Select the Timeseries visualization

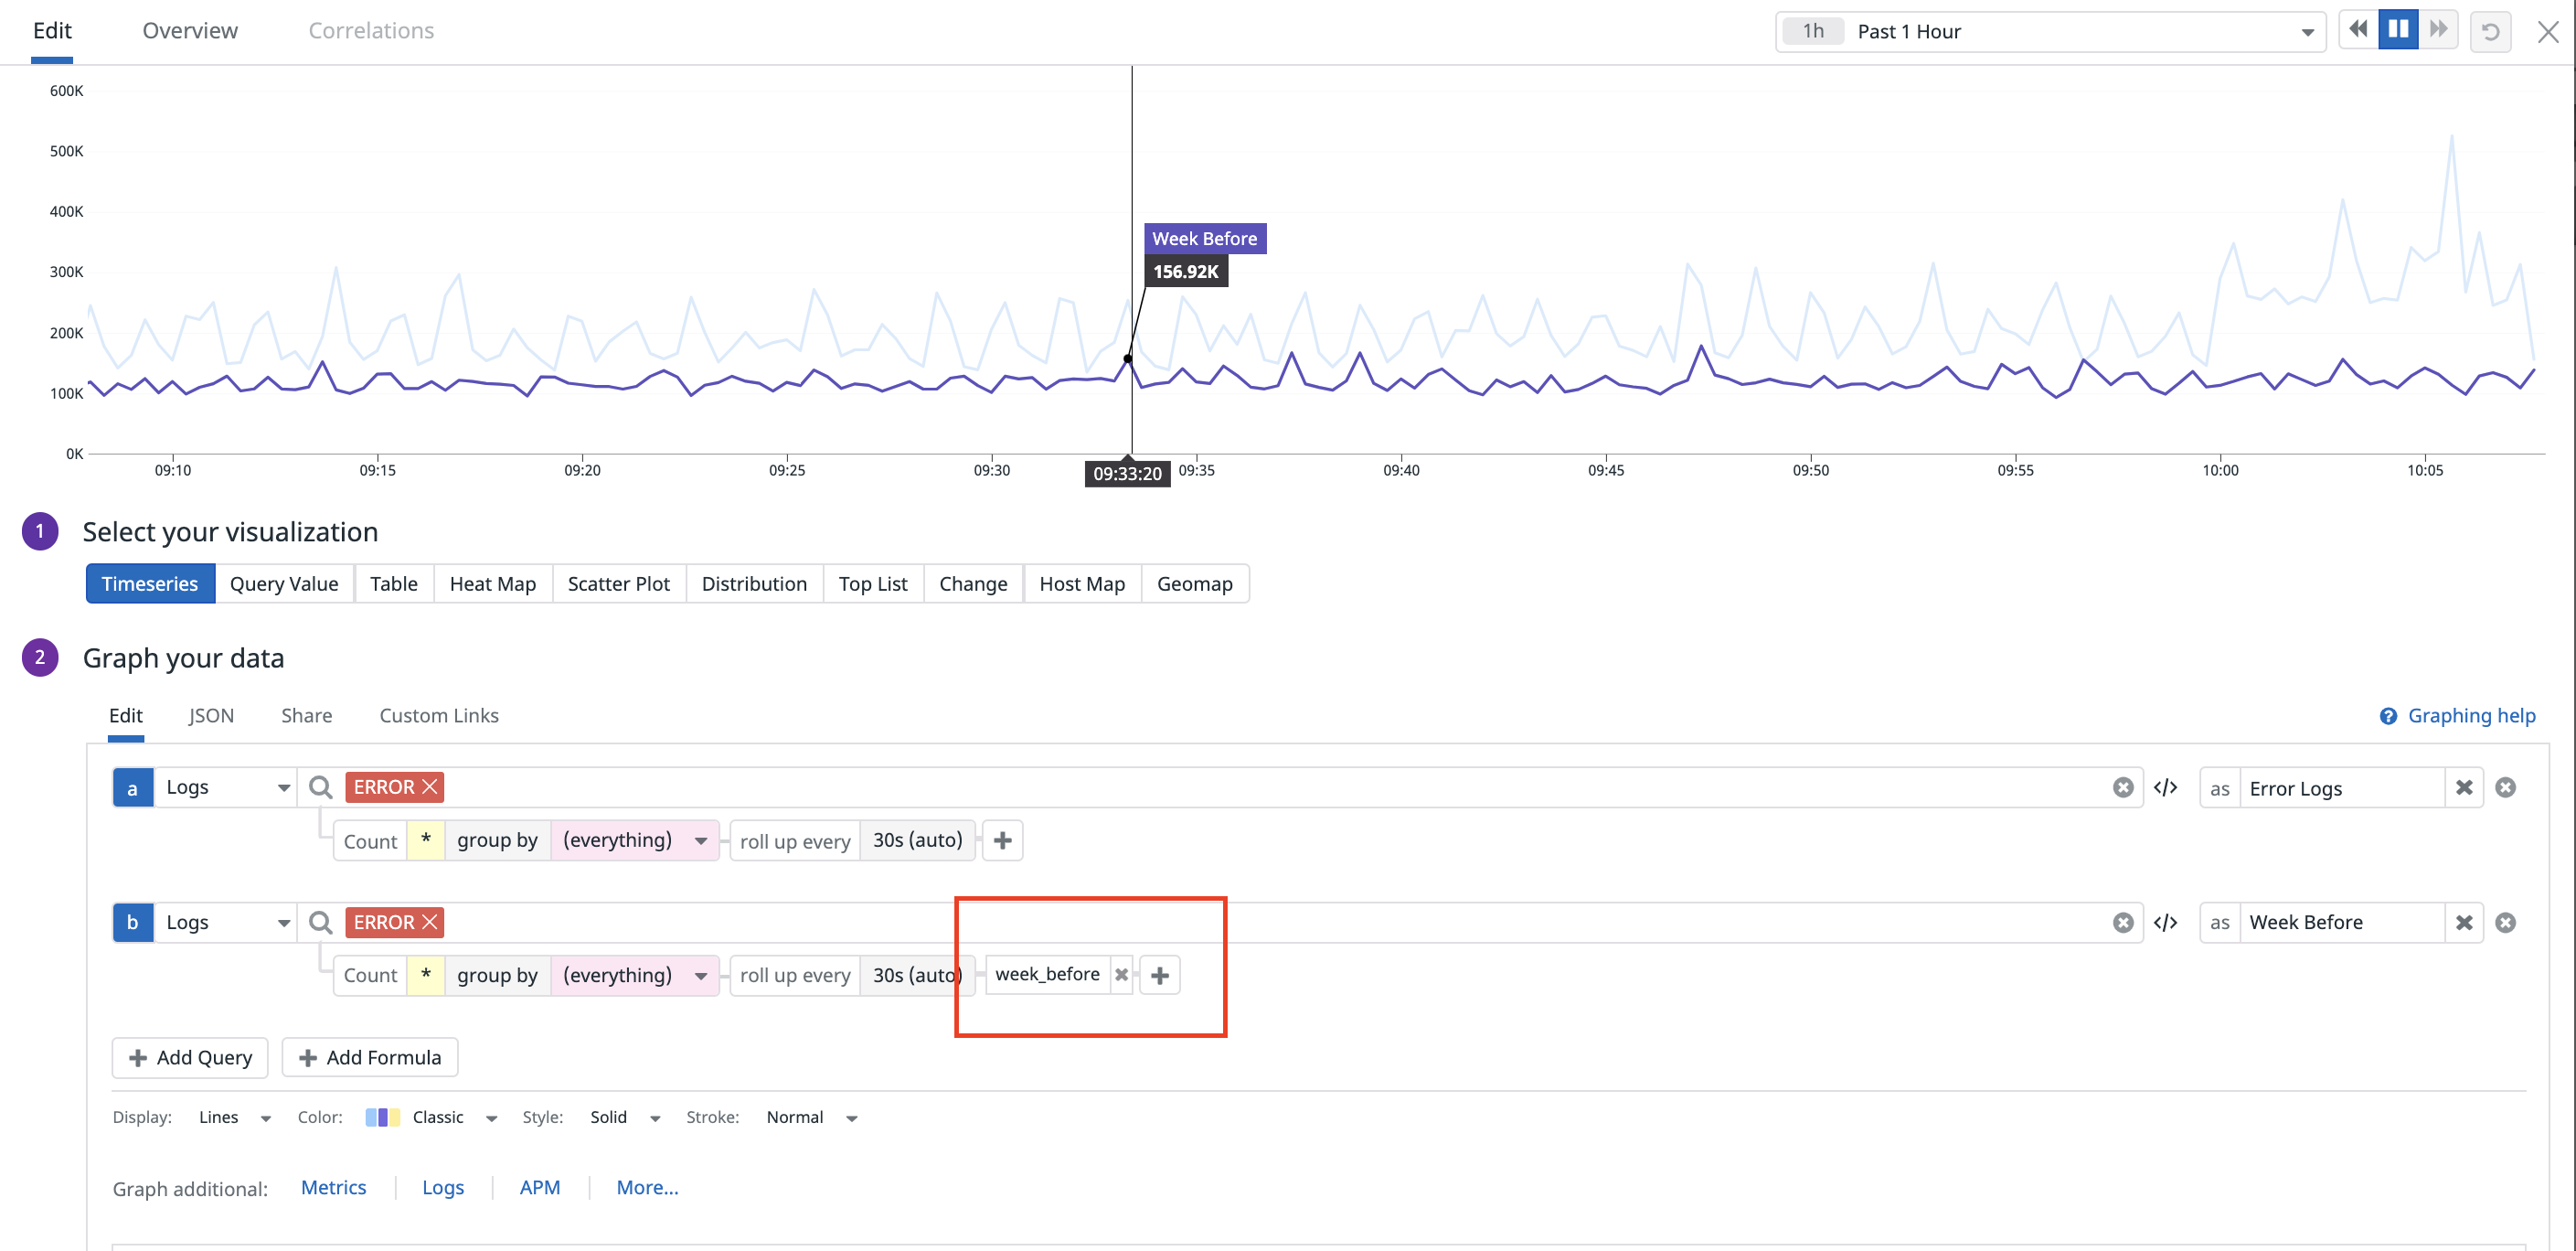[x=150, y=584]
